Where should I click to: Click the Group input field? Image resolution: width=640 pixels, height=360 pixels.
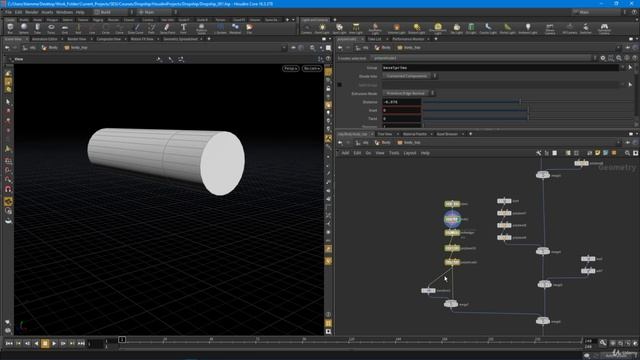coord(500,68)
